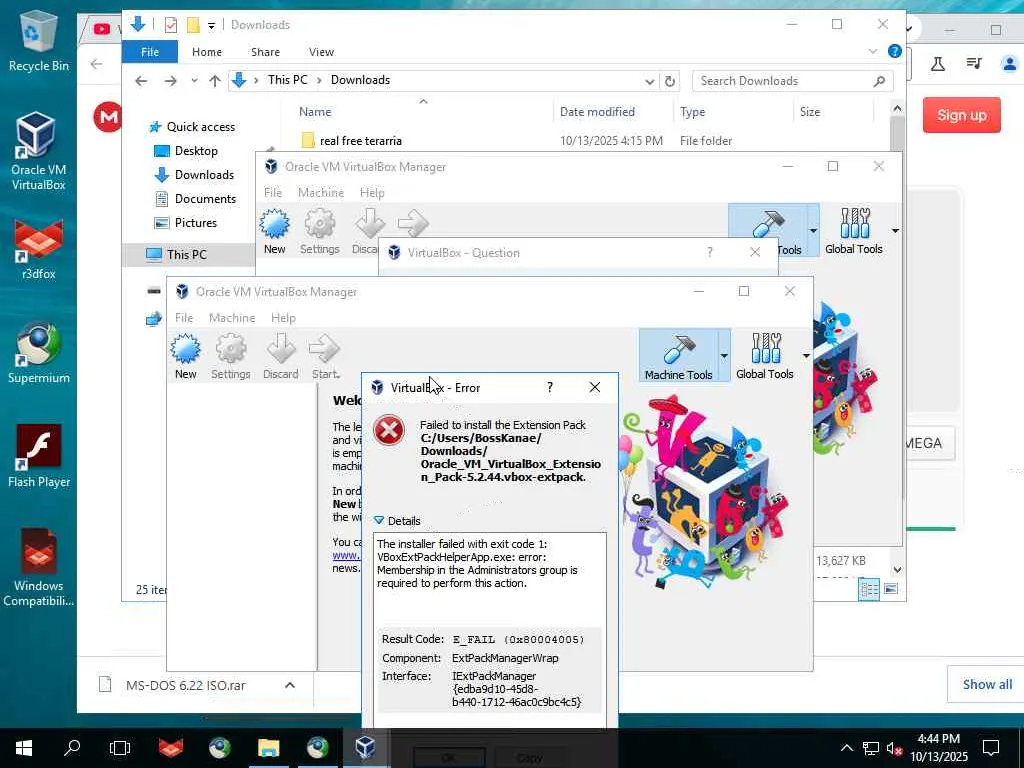This screenshot has width=1024, height=768.
Task: Open recent locations dropdown in Explorer
Action: click(x=194, y=81)
